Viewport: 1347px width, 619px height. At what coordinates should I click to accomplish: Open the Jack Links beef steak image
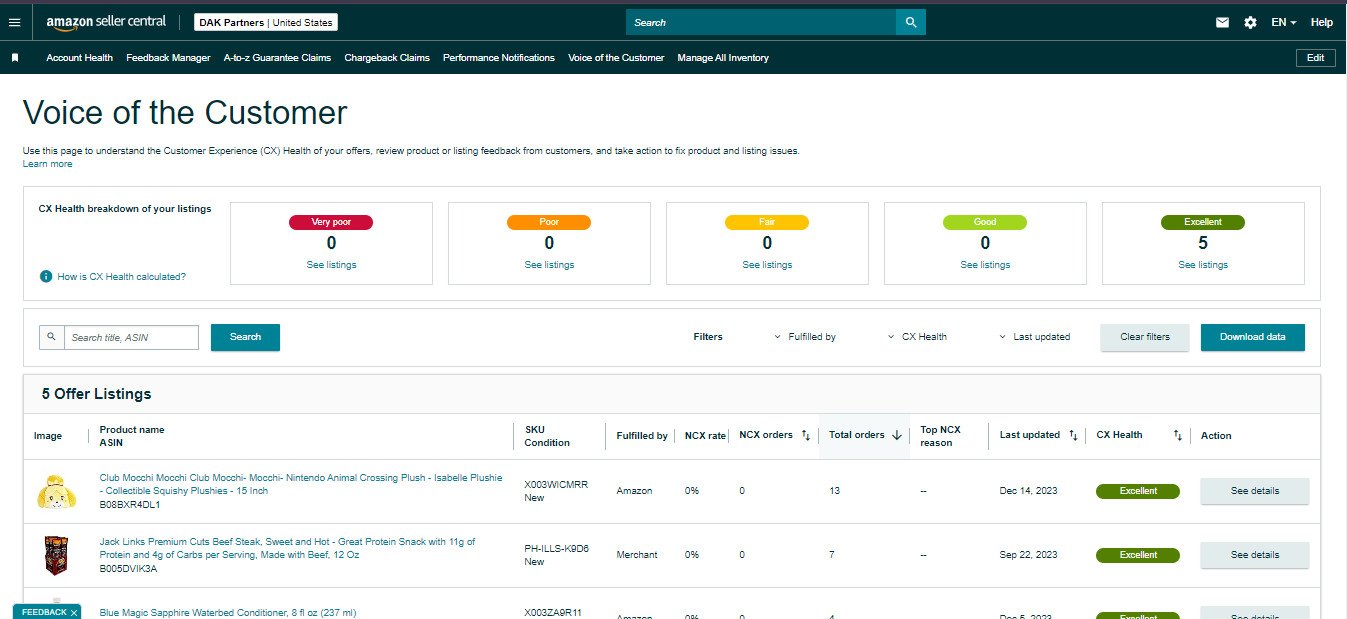point(55,555)
